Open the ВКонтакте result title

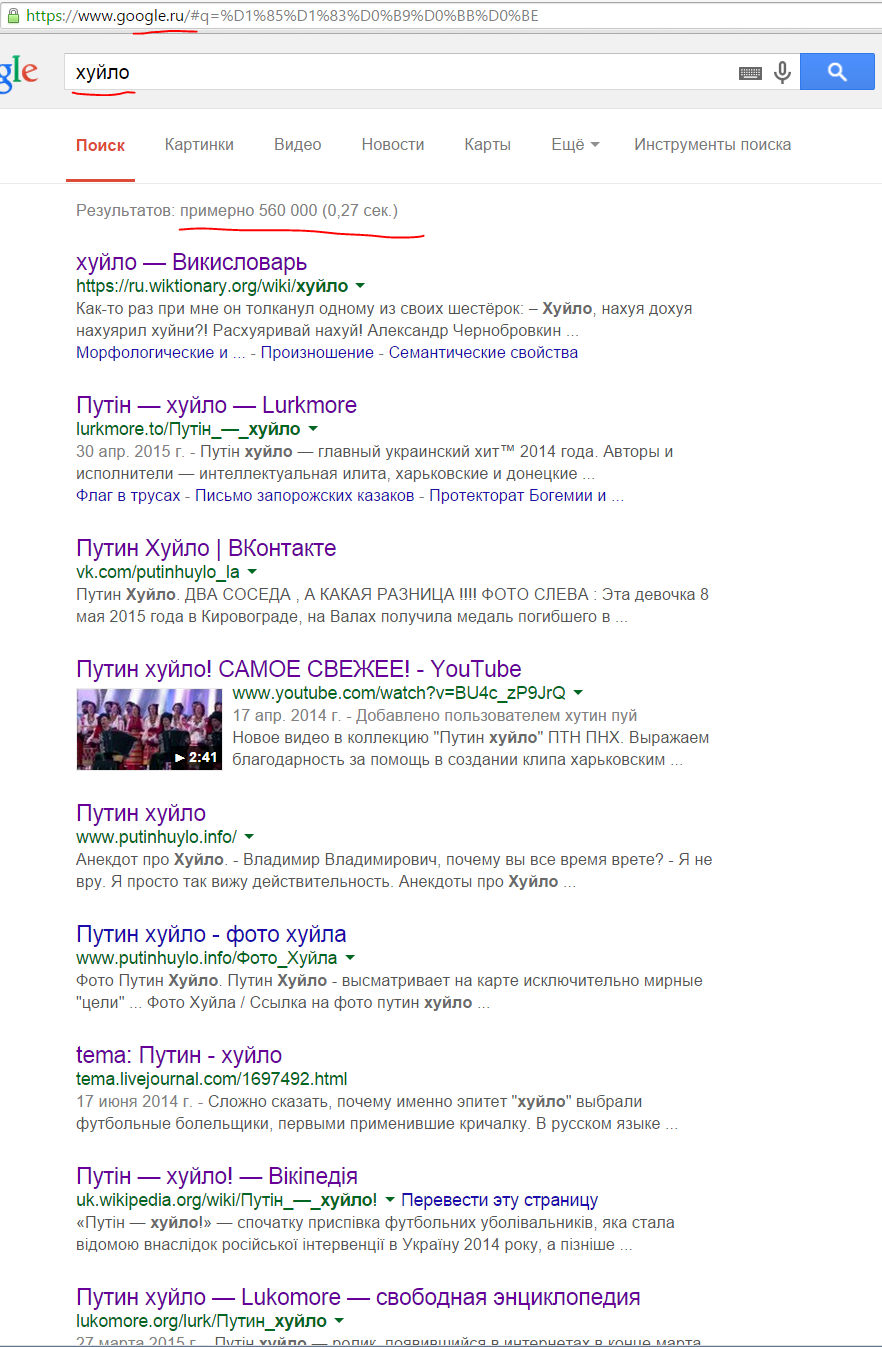point(206,548)
